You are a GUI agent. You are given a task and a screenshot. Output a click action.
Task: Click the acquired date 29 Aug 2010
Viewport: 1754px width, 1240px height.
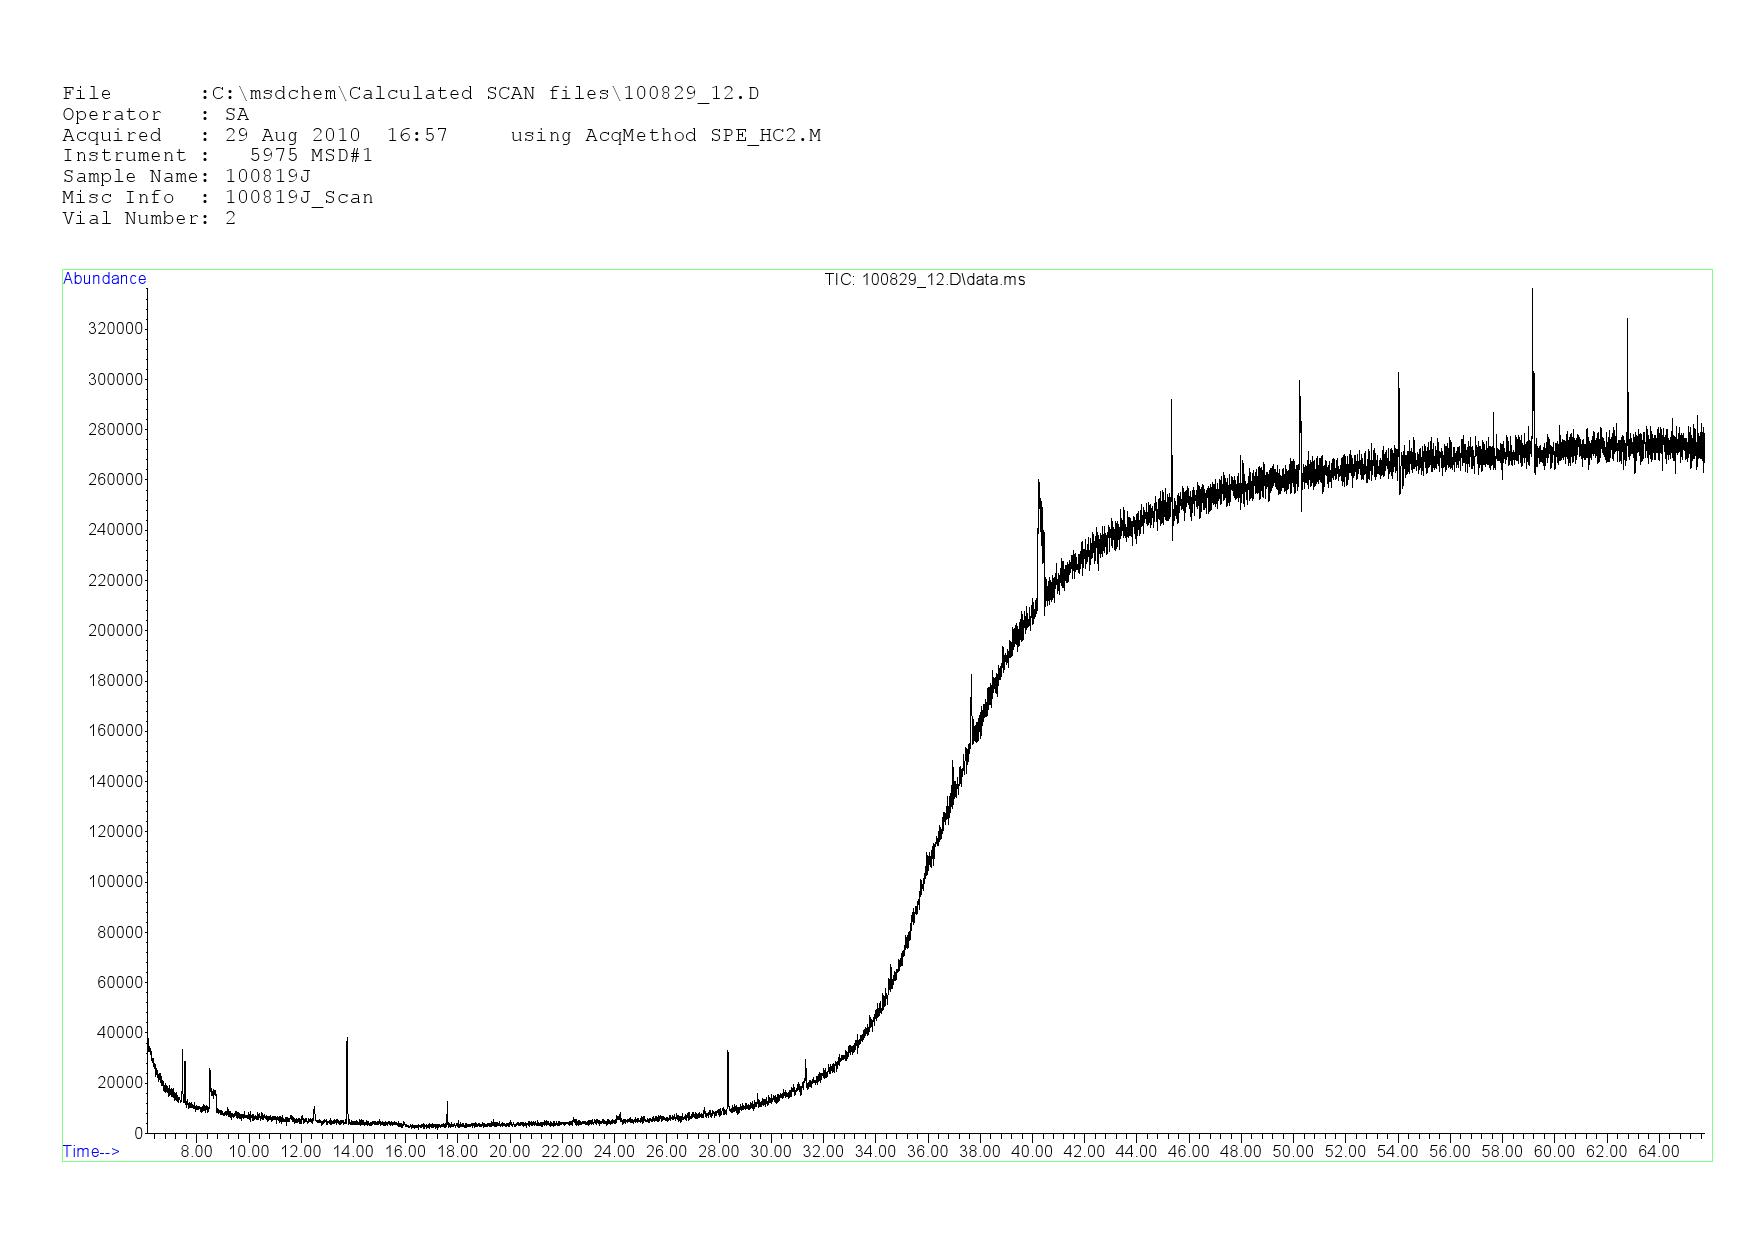point(292,136)
